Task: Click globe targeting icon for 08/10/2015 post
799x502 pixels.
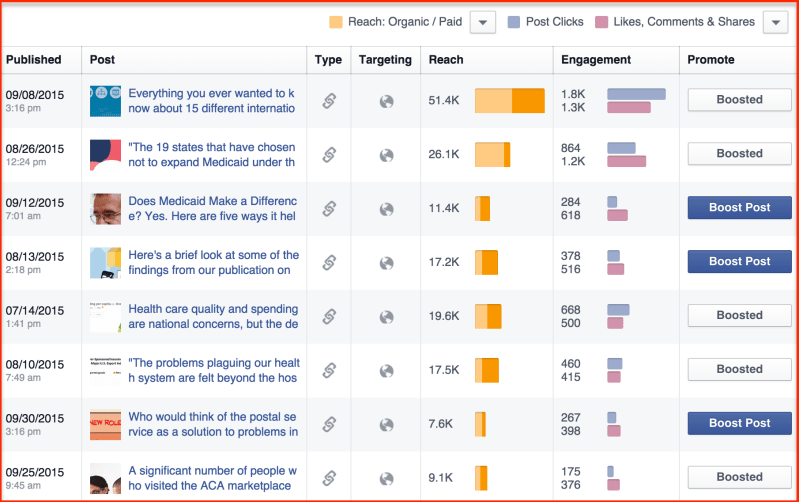Action: pyautogui.click(x=386, y=370)
